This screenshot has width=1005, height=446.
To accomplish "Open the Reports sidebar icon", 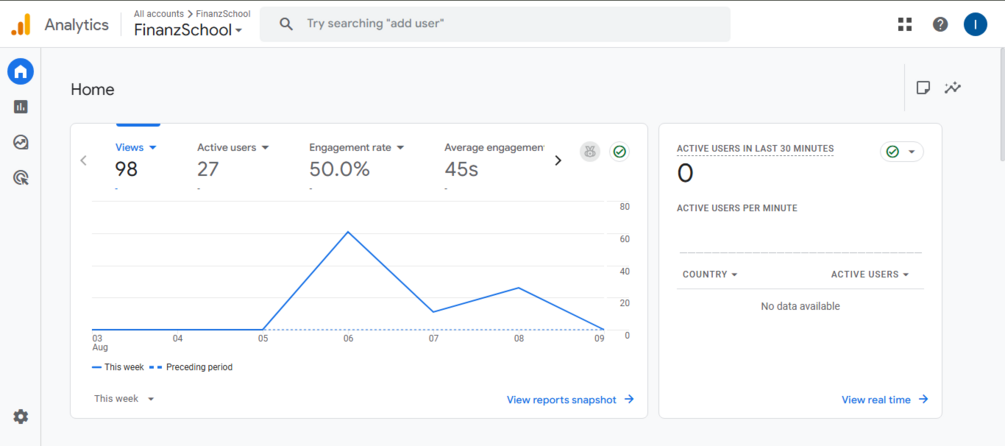I will [20, 107].
